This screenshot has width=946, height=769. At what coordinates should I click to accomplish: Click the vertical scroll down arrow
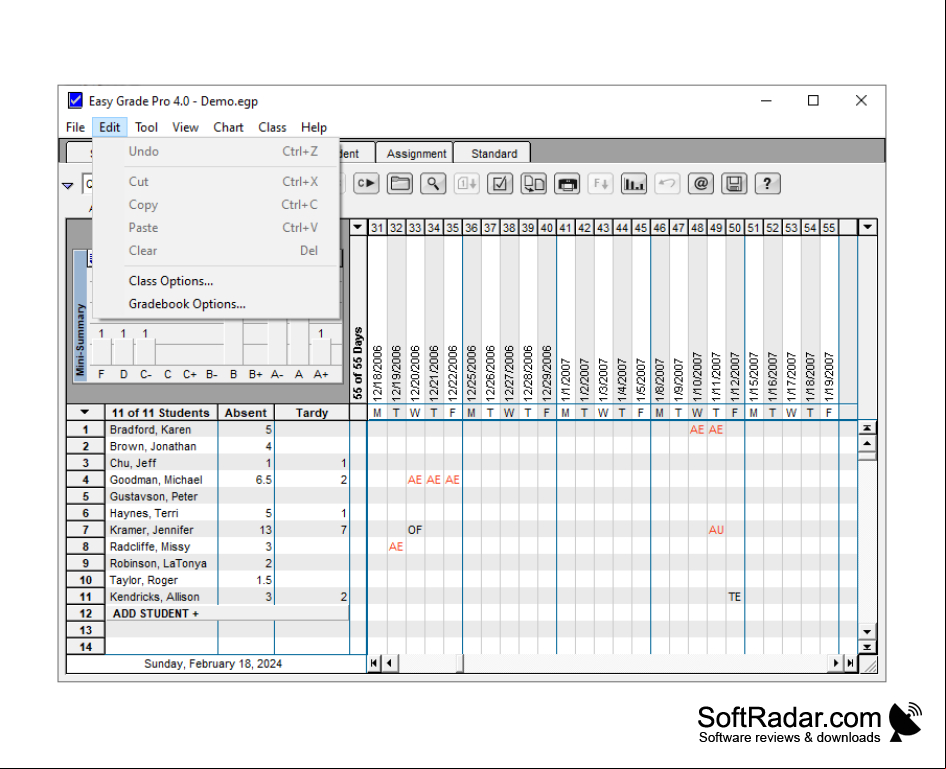tap(867, 632)
